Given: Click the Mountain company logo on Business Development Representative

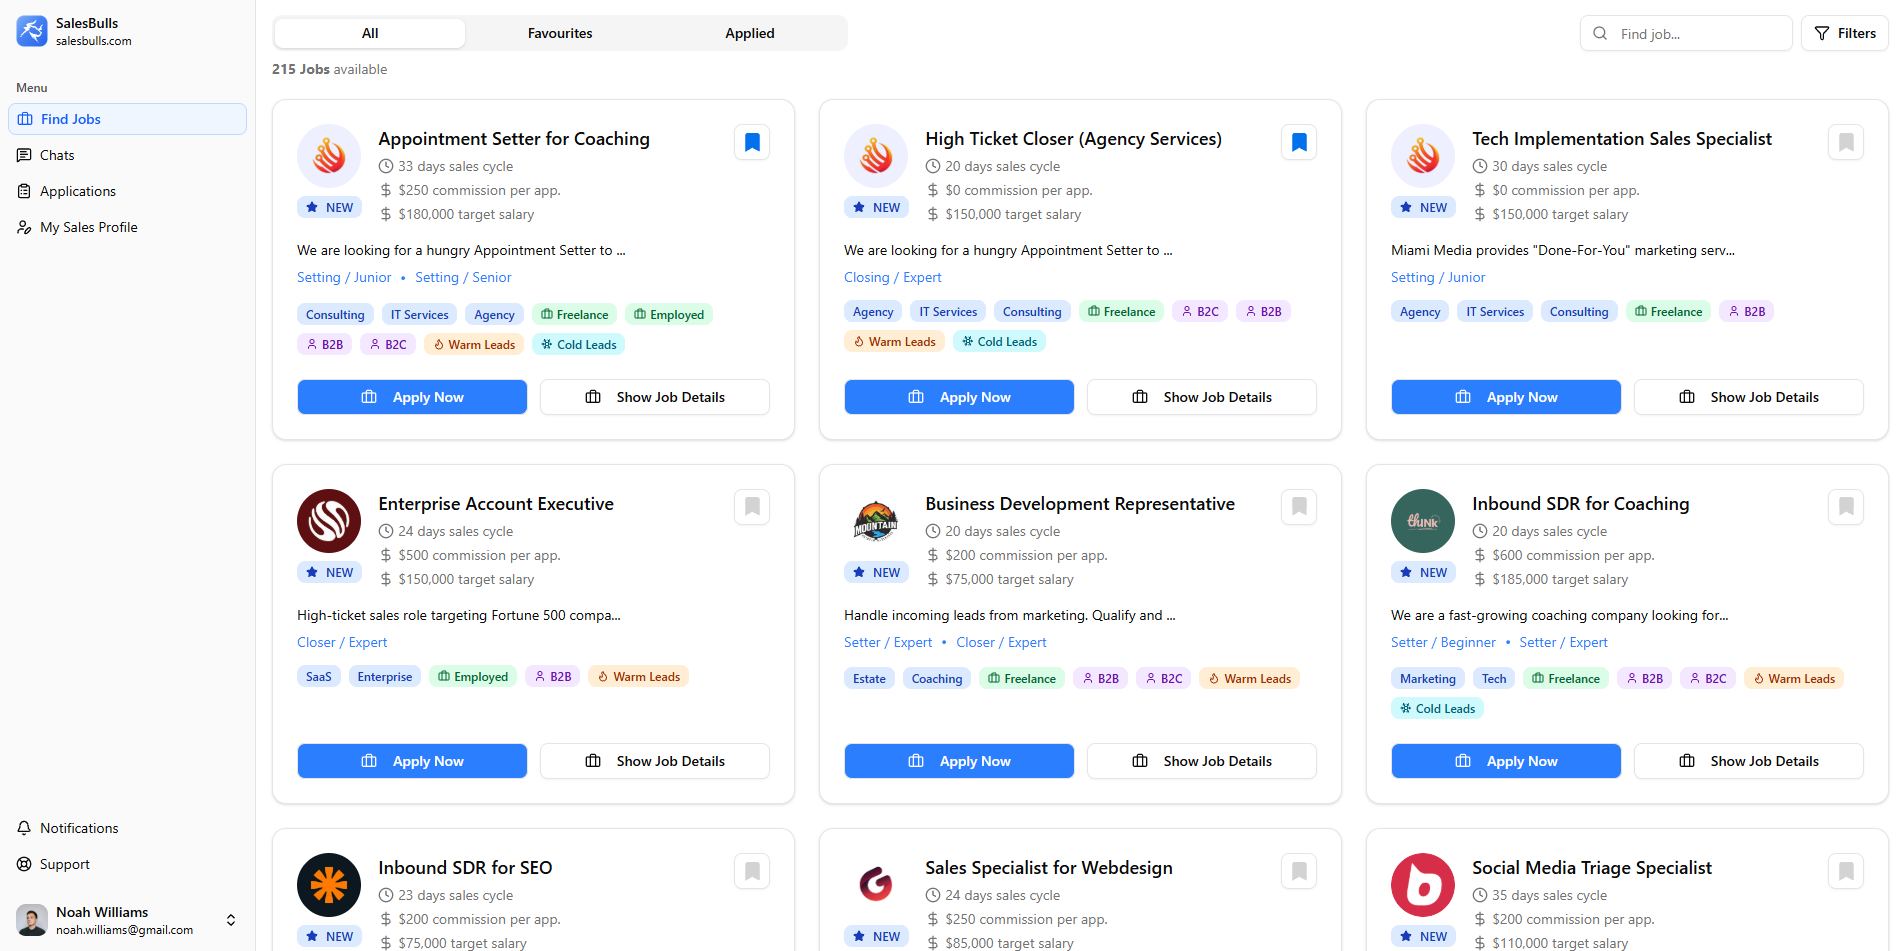Looking at the screenshot, I should coord(875,520).
